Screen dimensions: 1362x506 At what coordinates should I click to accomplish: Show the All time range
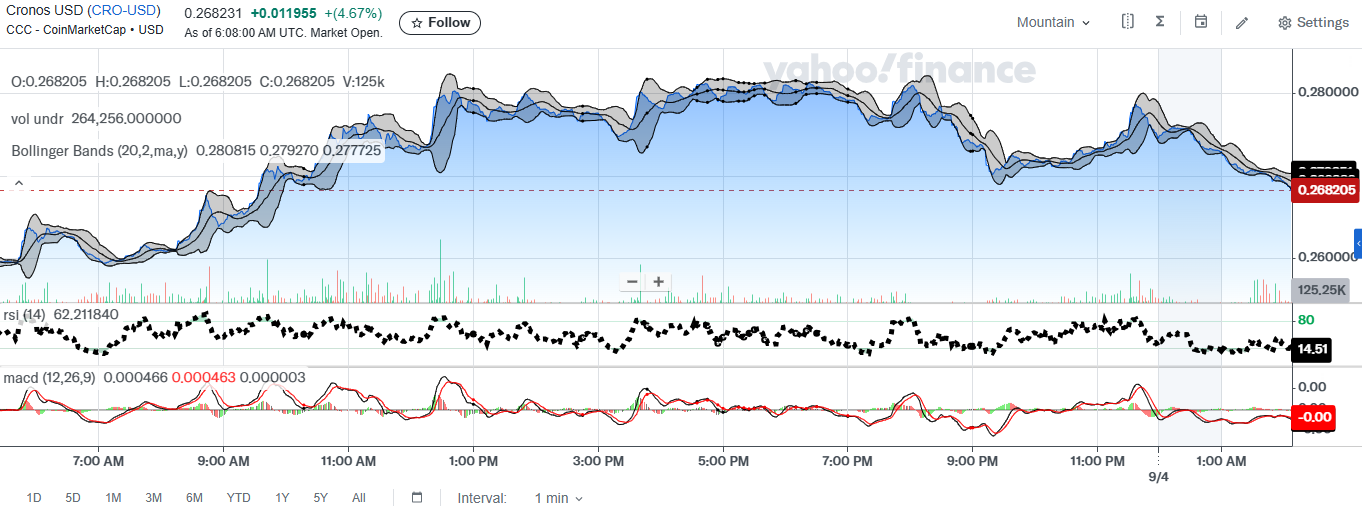point(359,498)
